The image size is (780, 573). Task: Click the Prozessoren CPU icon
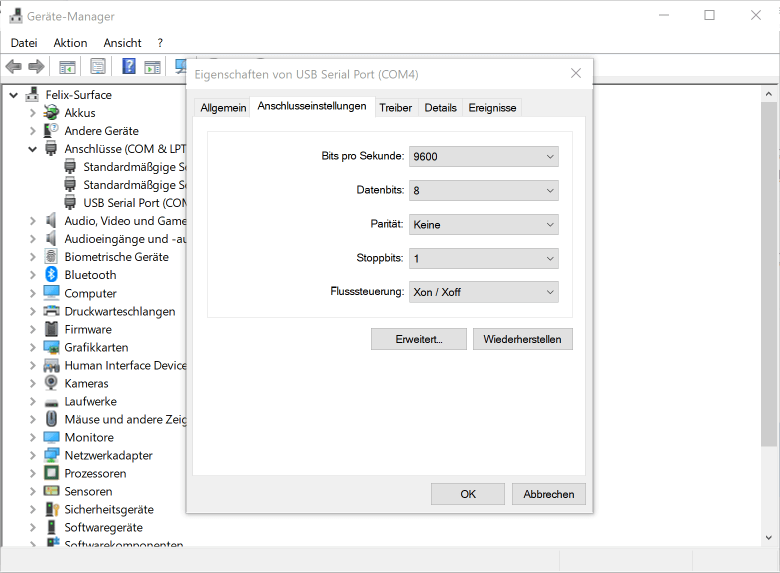point(51,473)
